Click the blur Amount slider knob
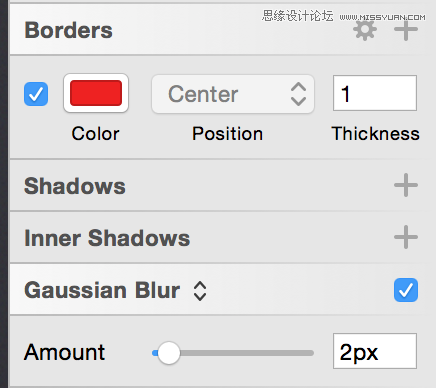This screenshot has height=388, width=436. click(169, 353)
